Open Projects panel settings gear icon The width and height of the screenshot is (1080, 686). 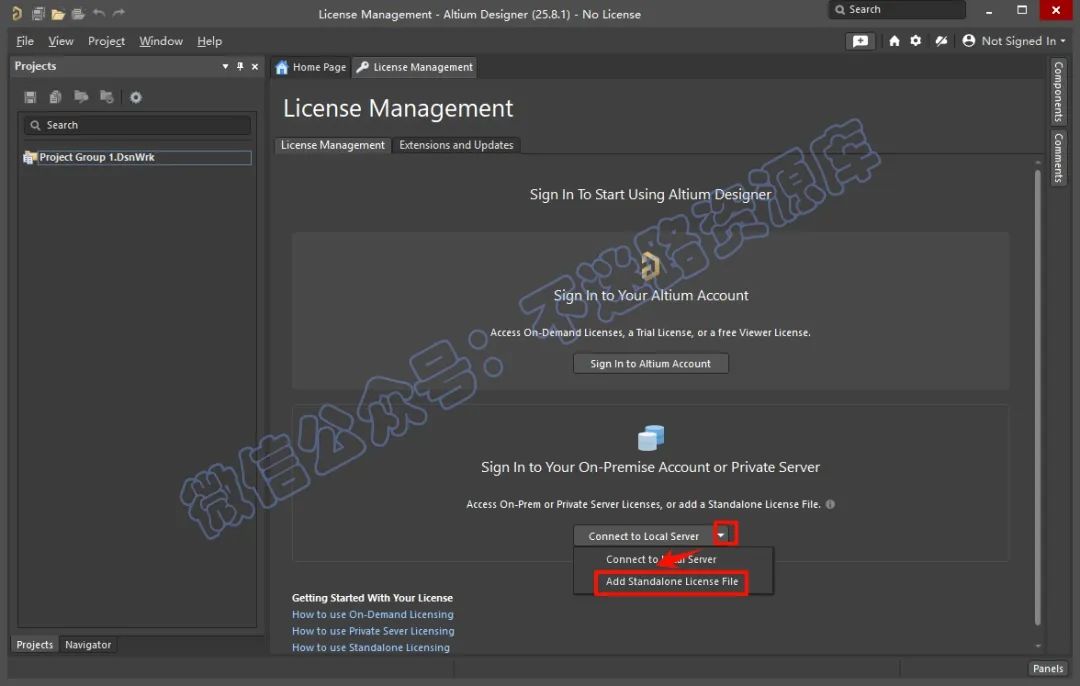point(136,97)
